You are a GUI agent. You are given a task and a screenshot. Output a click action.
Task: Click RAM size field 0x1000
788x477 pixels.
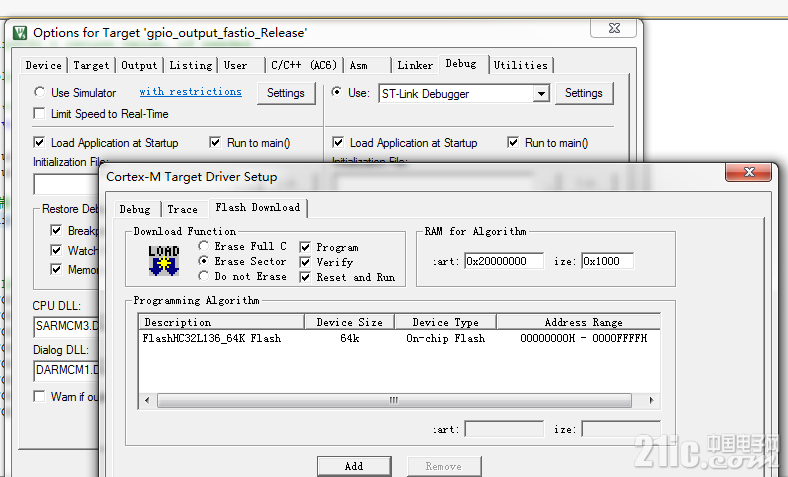point(607,261)
